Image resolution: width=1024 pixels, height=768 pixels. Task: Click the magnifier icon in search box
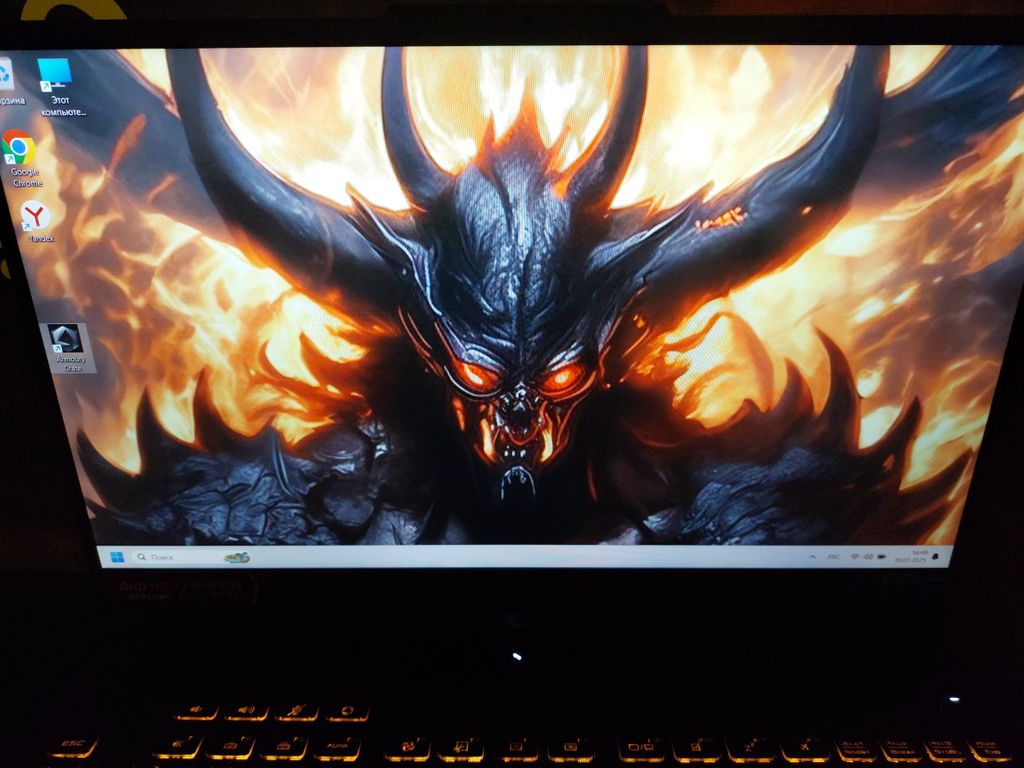[143, 556]
